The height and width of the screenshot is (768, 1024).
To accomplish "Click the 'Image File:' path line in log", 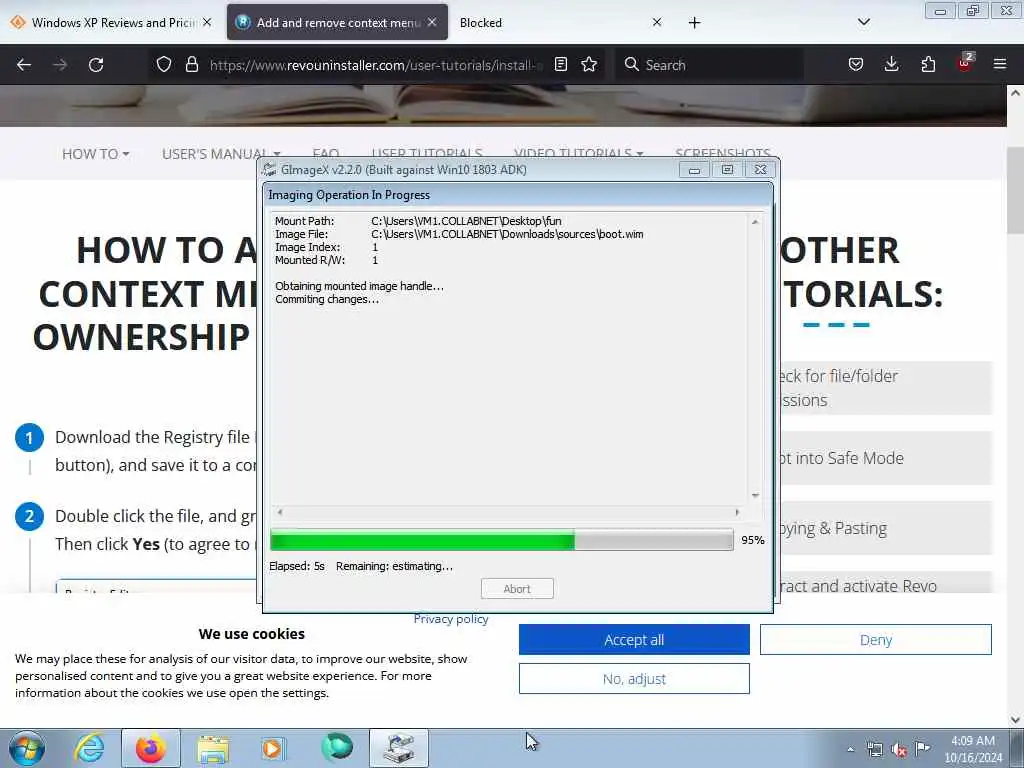I will point(459,234).
